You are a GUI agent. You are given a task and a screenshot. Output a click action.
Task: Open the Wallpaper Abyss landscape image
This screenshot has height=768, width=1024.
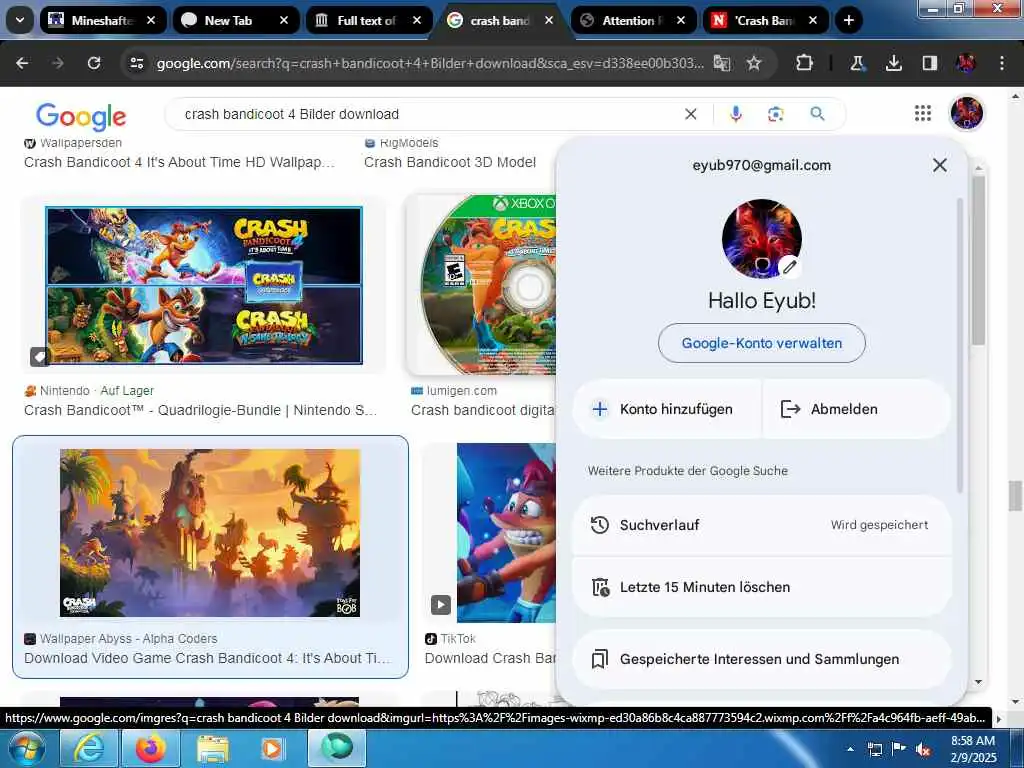click(210, 533)
